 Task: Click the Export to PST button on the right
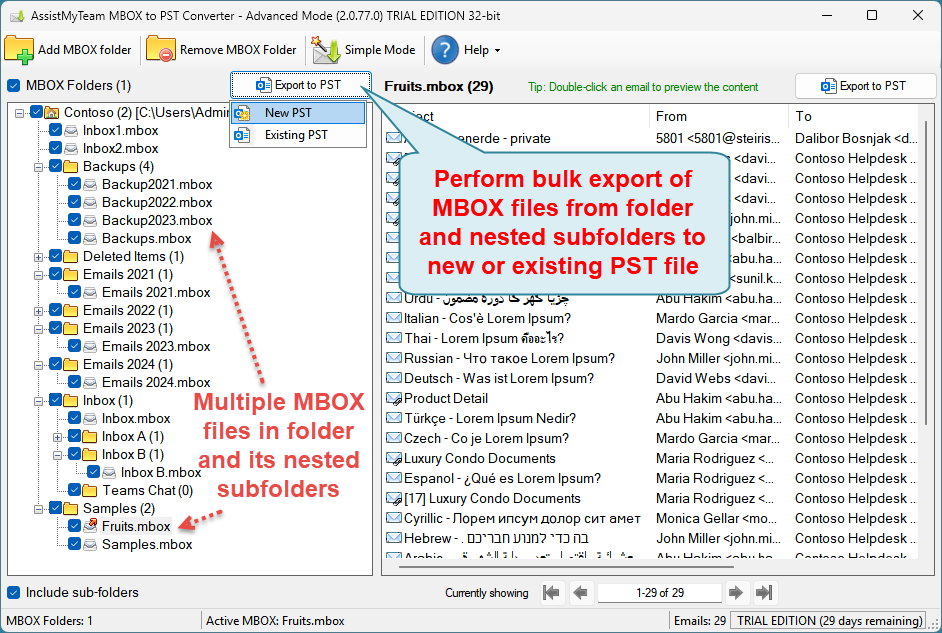pos(864,86)
